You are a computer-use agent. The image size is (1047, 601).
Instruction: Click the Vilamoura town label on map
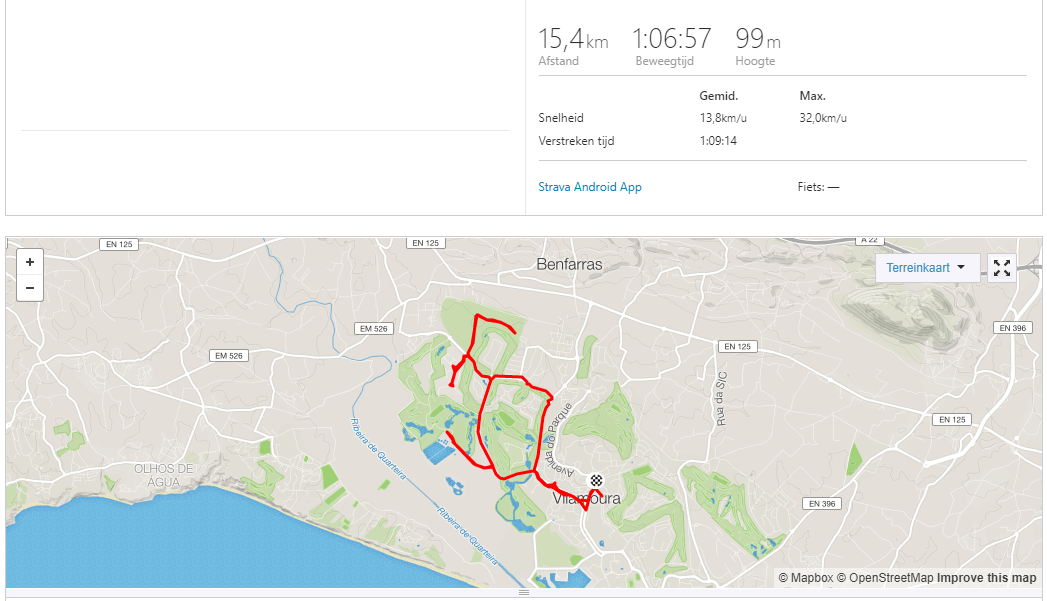586,499
